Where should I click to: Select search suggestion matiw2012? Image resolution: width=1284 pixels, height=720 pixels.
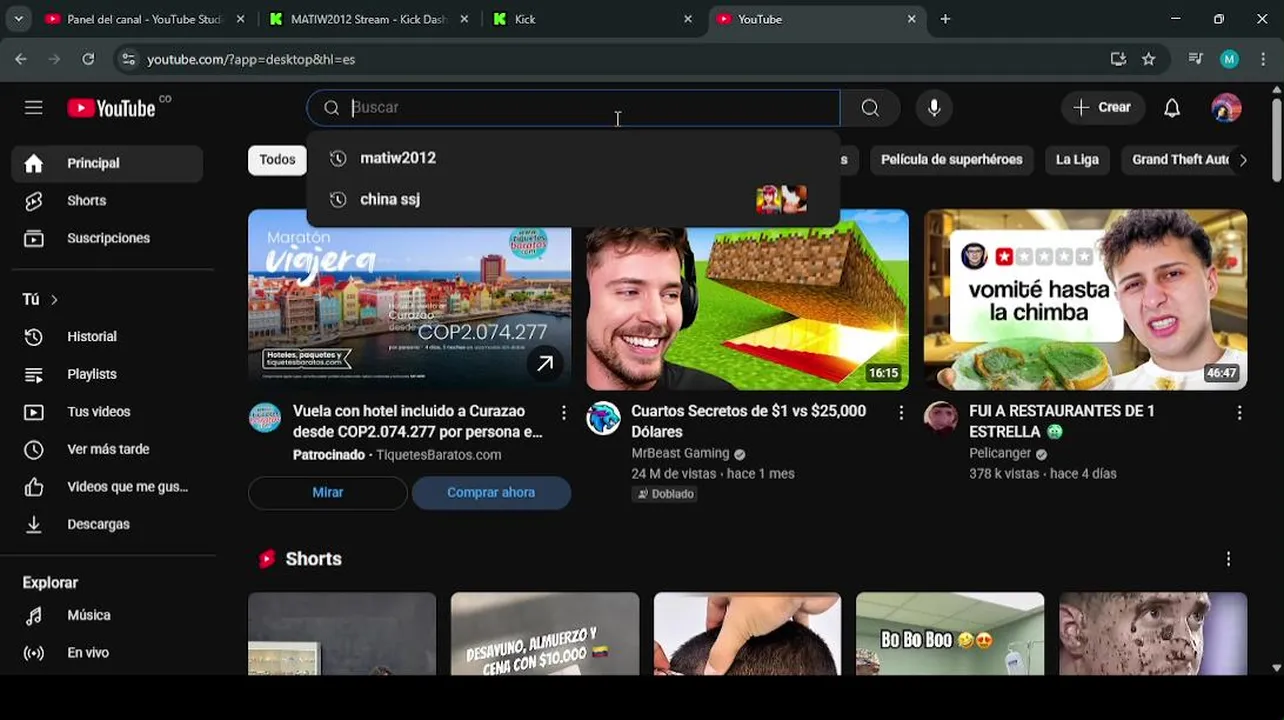click(573, 158)
